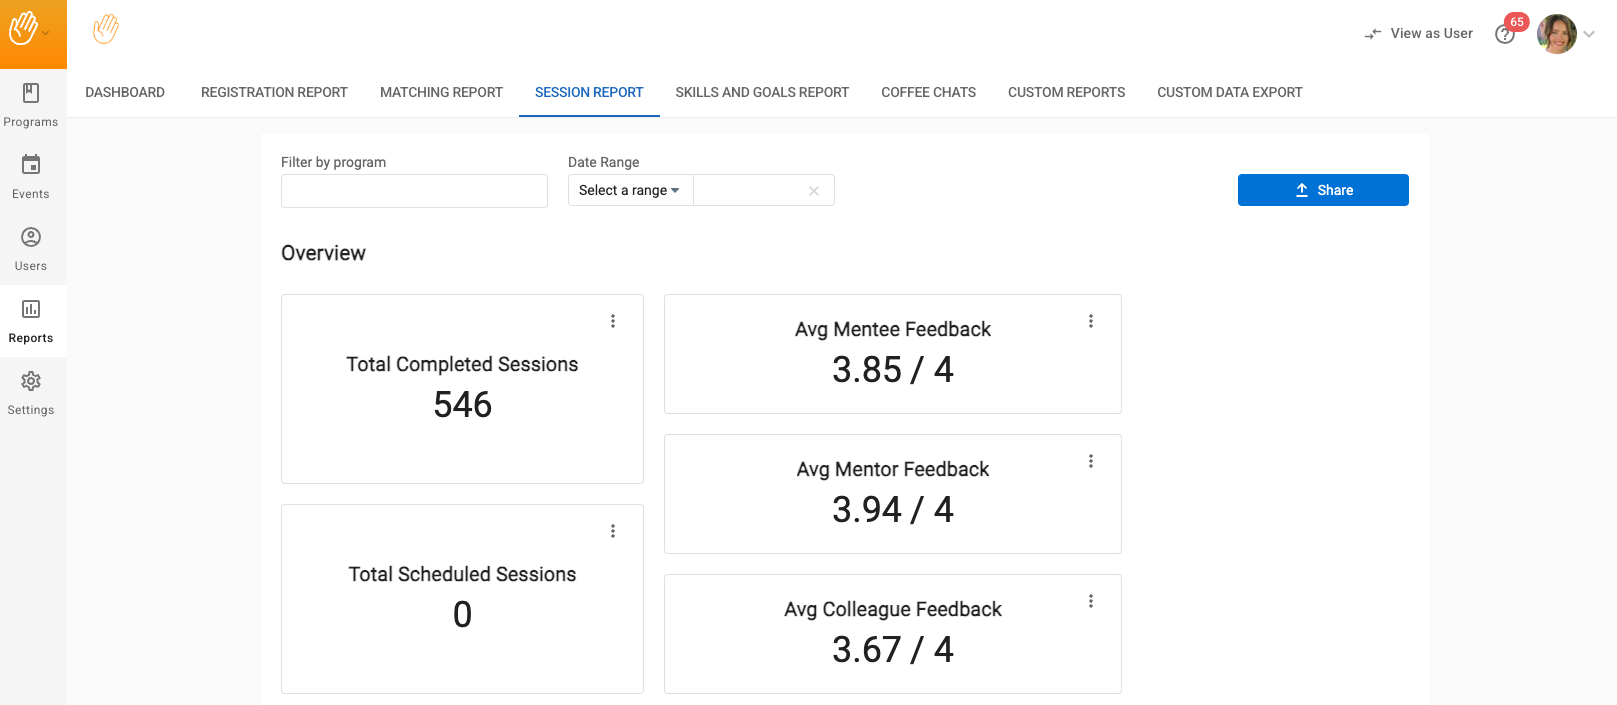Open the Users section icon
Screen dimensions: 1617x705
31,237
